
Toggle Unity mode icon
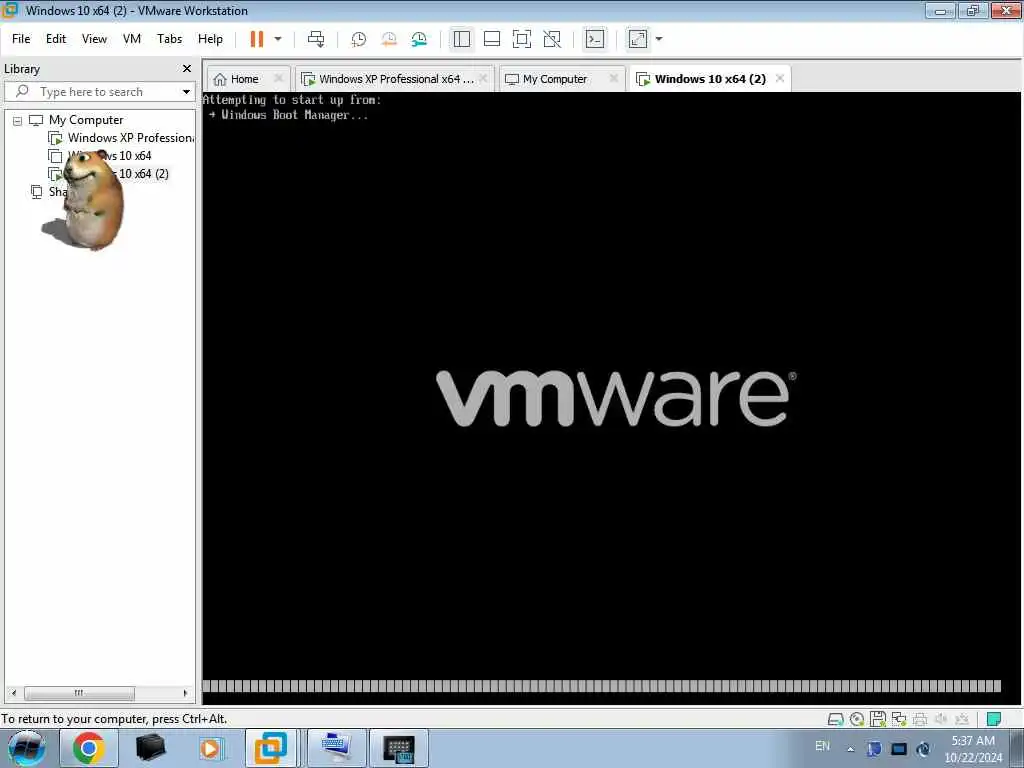pos(552,39)
